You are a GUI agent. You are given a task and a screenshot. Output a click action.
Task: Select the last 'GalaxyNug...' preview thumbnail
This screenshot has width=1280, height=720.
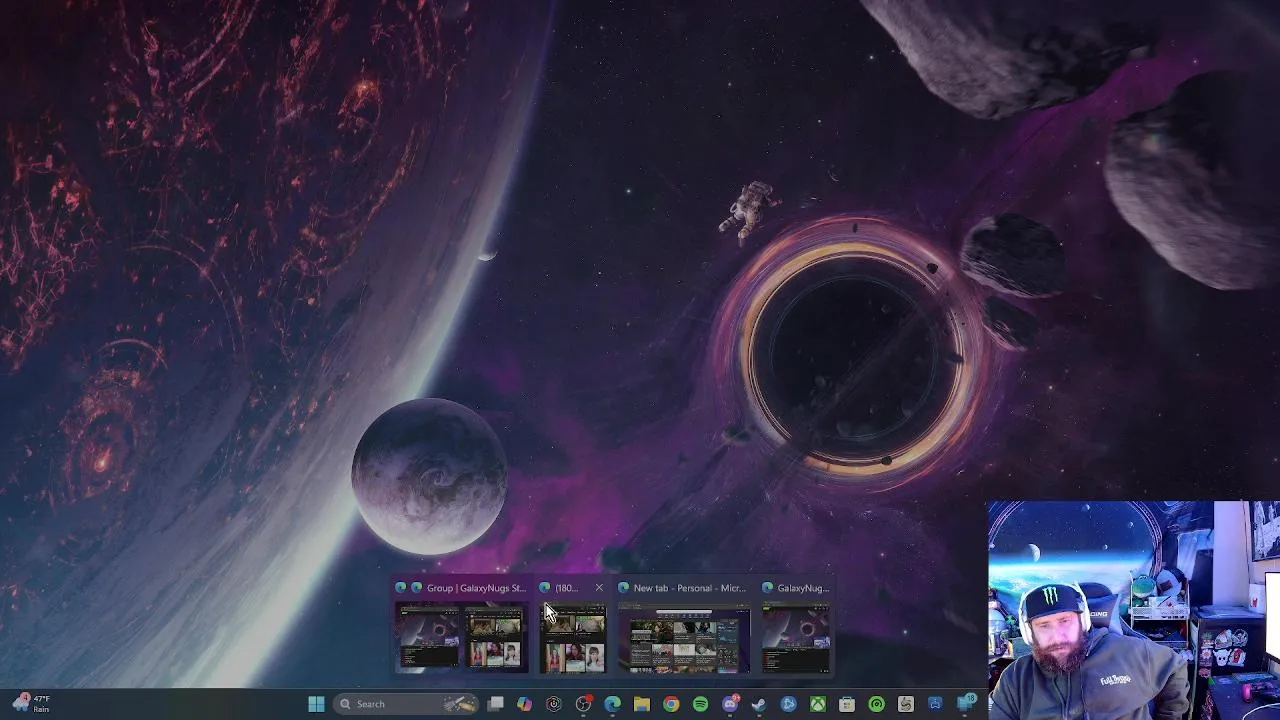[x=796, y=636]
